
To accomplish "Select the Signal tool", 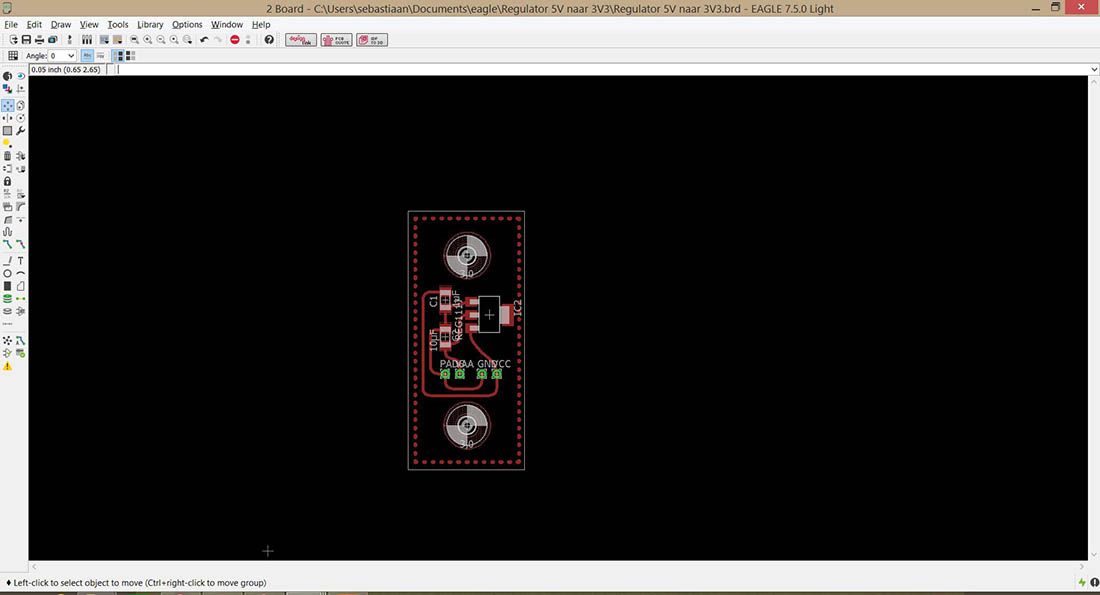I will pos(20,298).
